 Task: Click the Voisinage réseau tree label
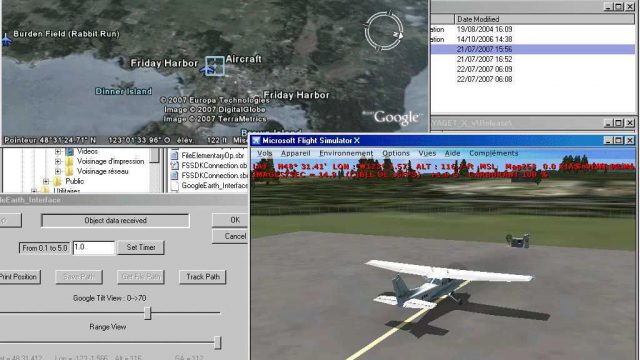click(102, 171)
